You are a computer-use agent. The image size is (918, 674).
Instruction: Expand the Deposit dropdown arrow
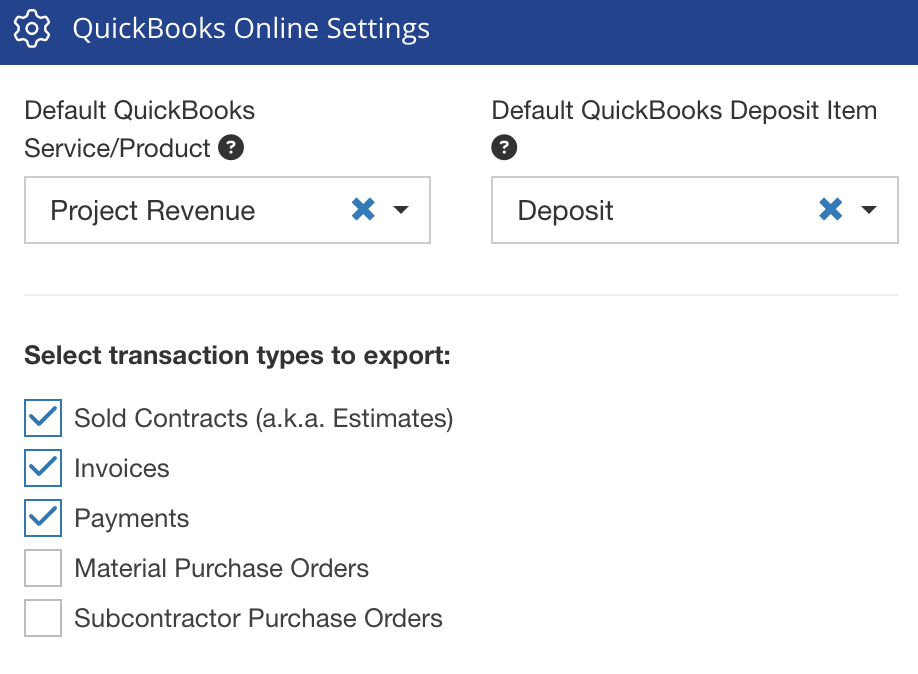coord(869,210)
